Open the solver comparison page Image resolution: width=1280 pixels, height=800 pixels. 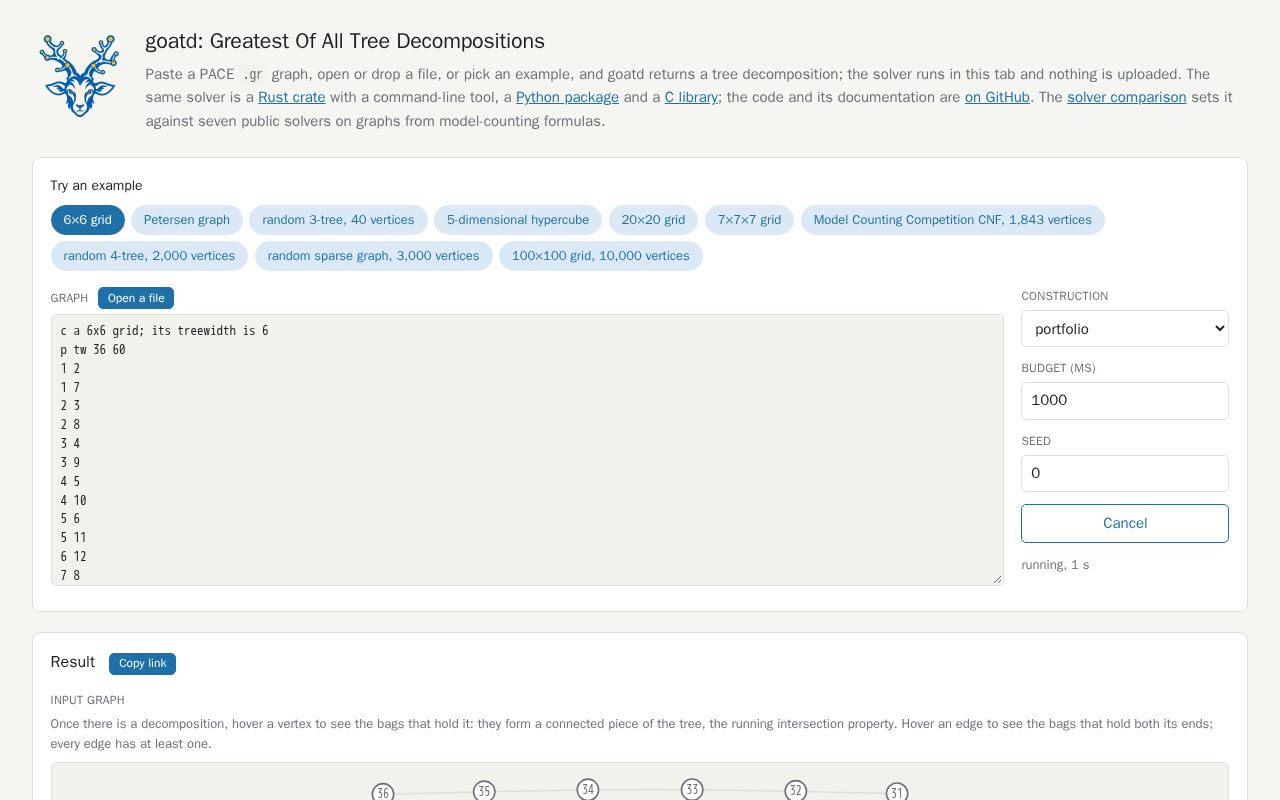pos(1127,97)
